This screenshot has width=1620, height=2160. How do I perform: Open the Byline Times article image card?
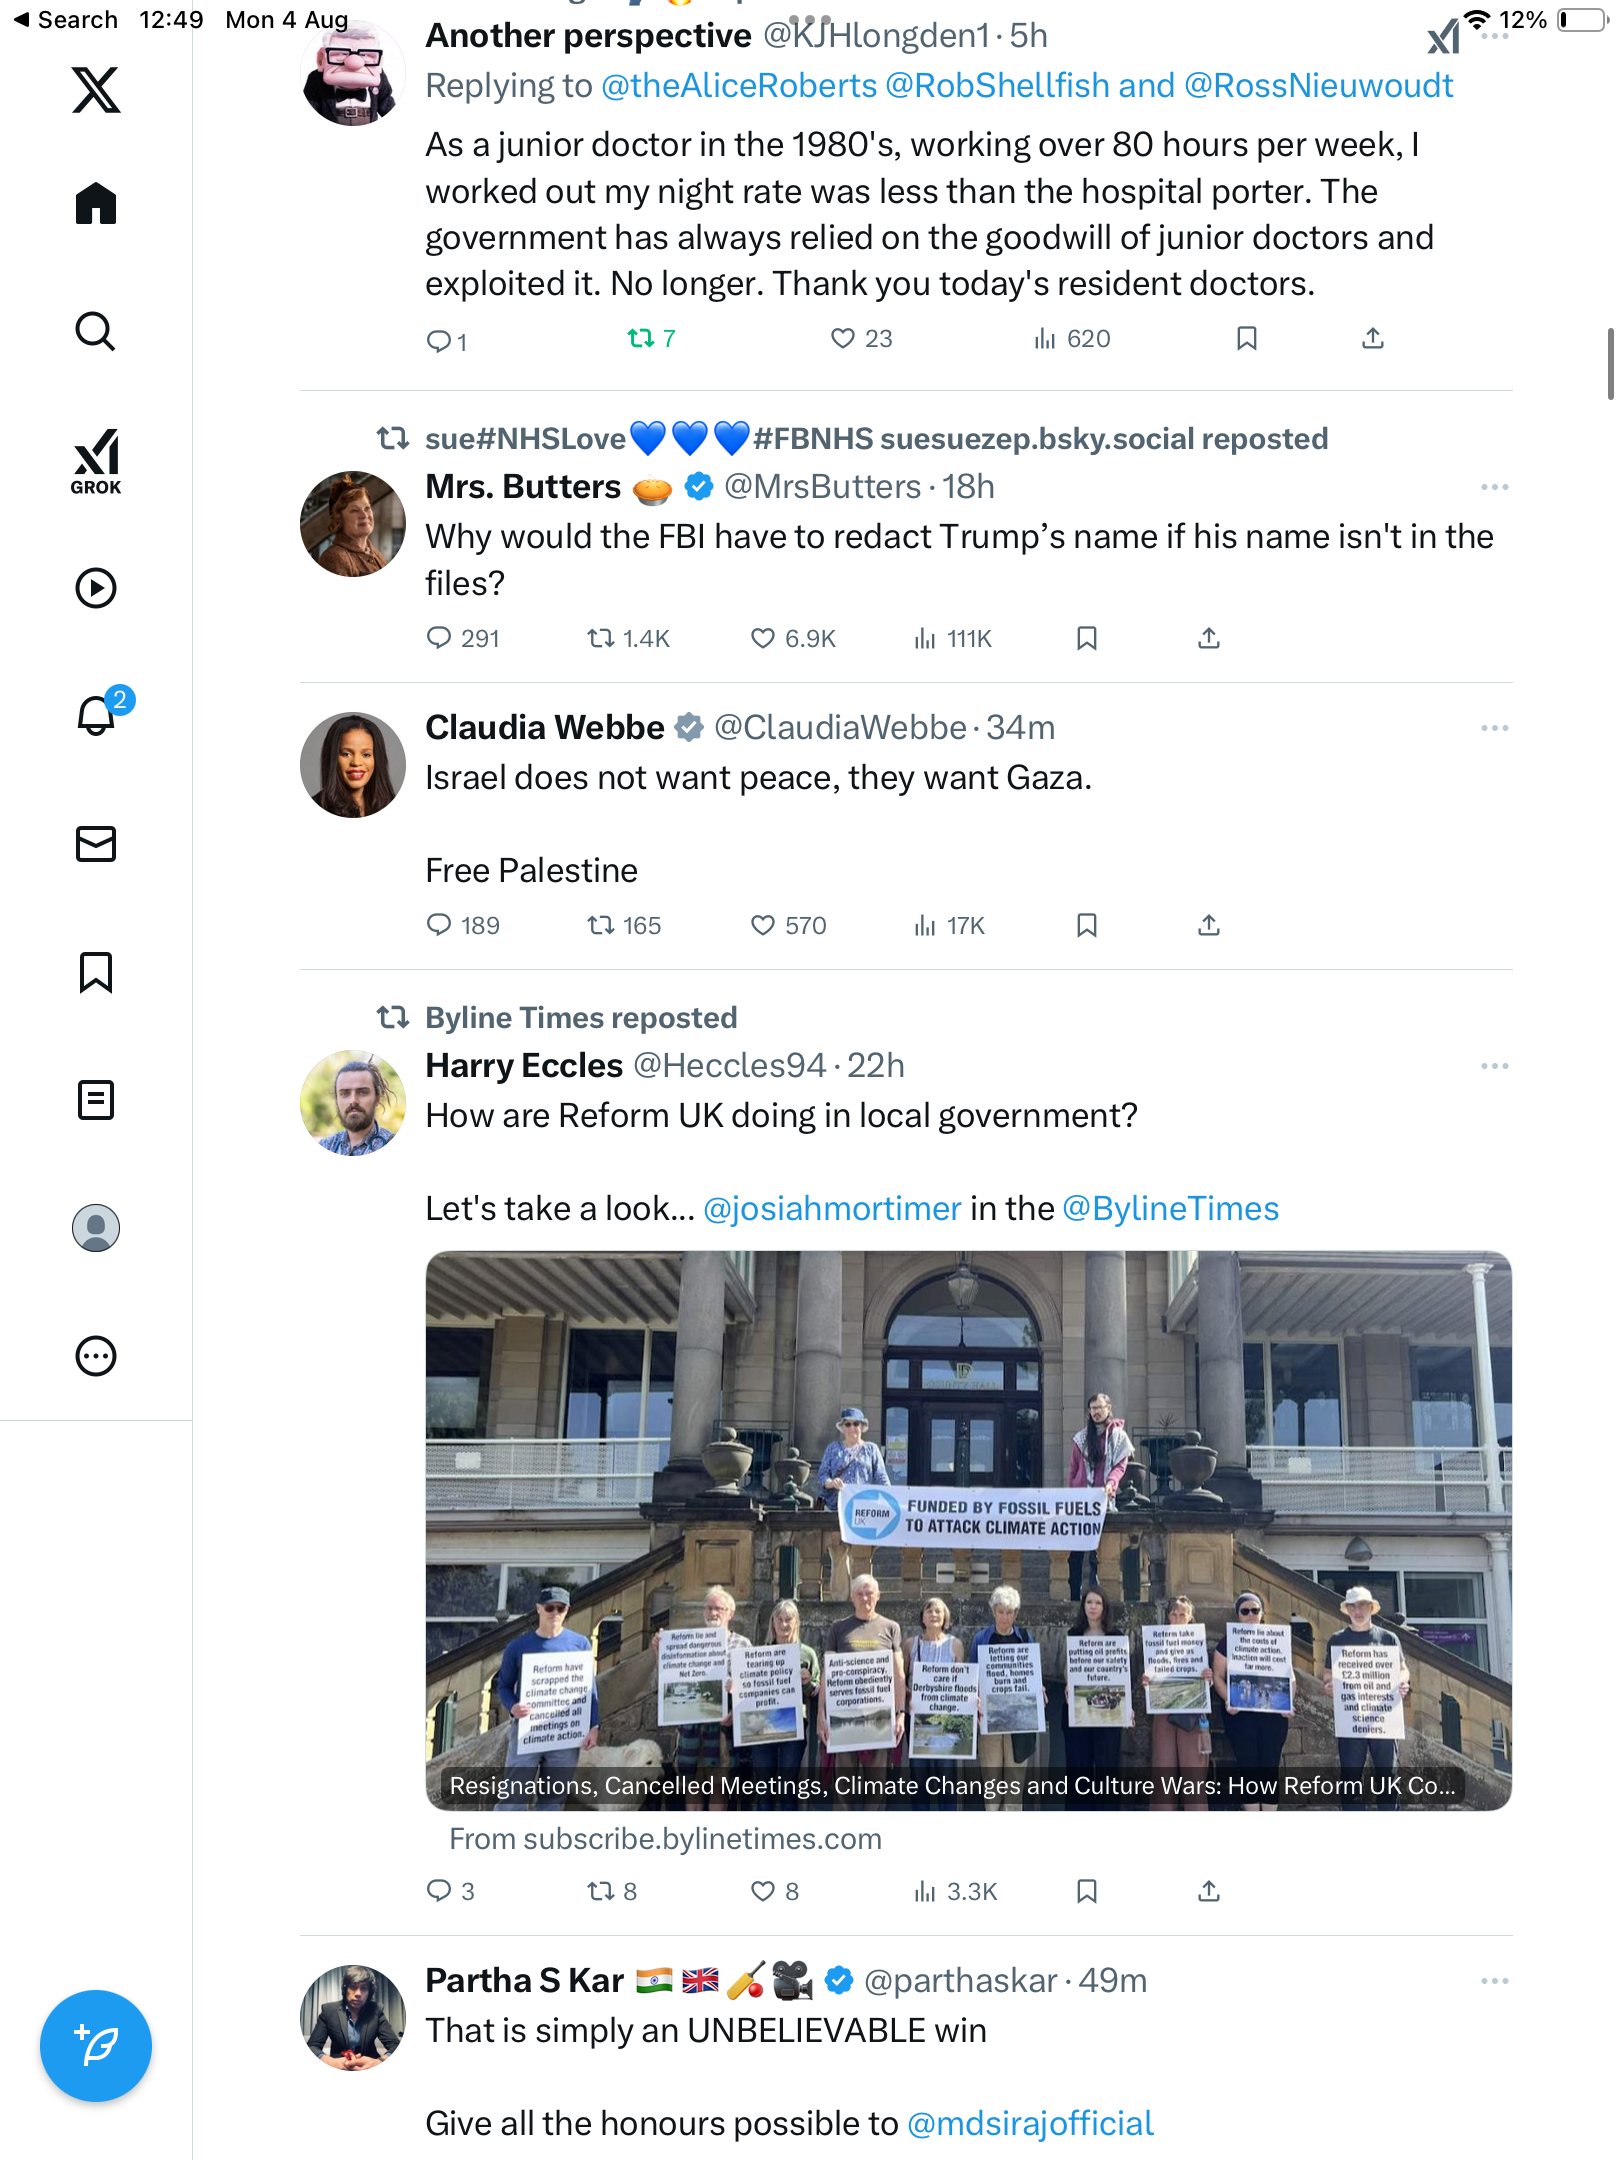[x=968, y=1530]
